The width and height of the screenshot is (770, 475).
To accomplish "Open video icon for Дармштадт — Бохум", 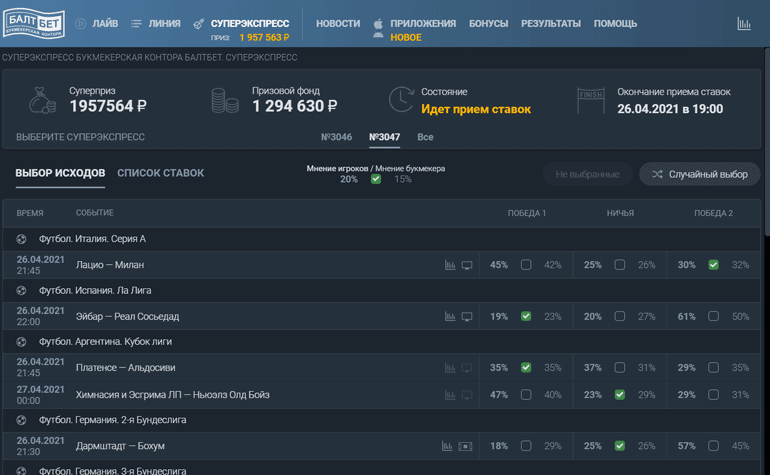I will (465, 447).
